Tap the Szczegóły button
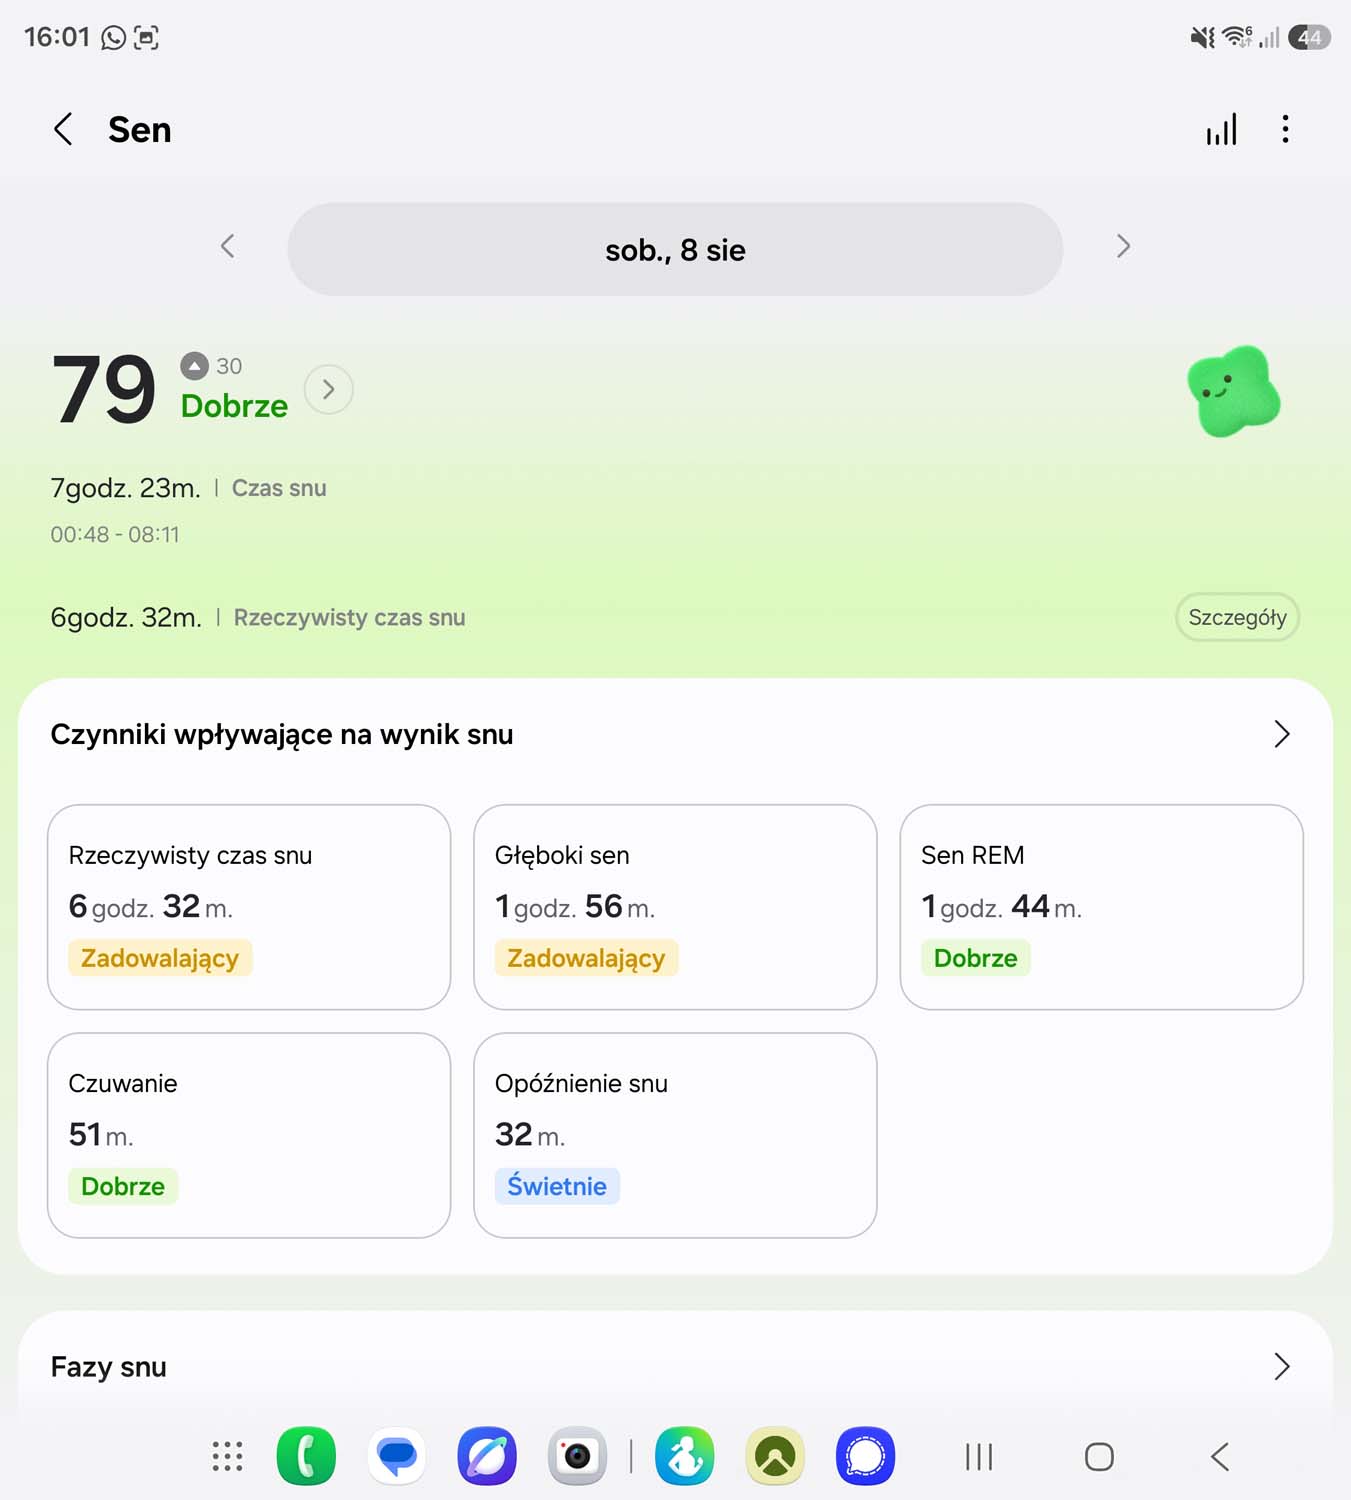Image resolution: width=1351 pixels, height=1500 pixels. [x=1237, y=617]
